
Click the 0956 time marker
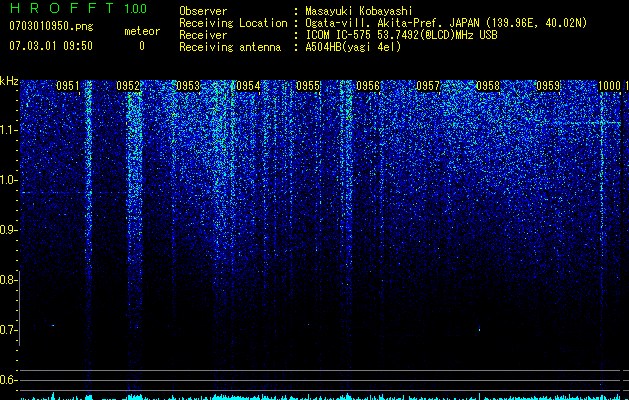[368, 86]
